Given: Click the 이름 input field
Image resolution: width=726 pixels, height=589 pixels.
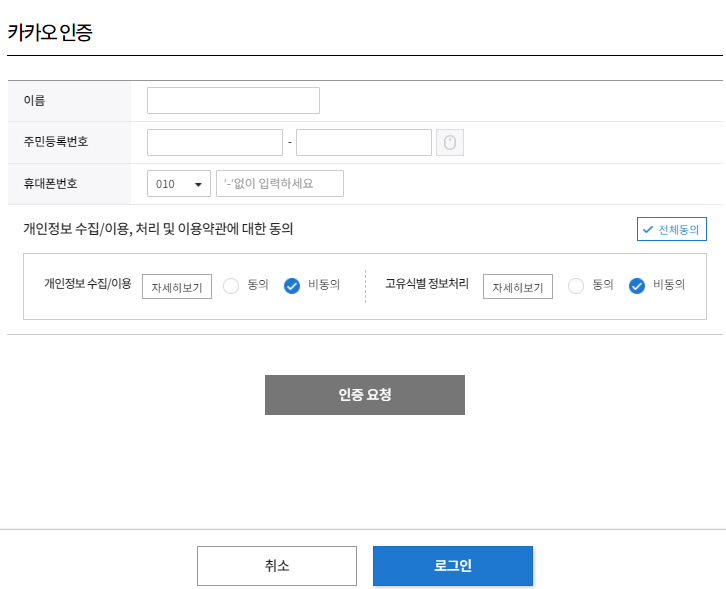Looking at the screenshot, I should tap(233, 100).
